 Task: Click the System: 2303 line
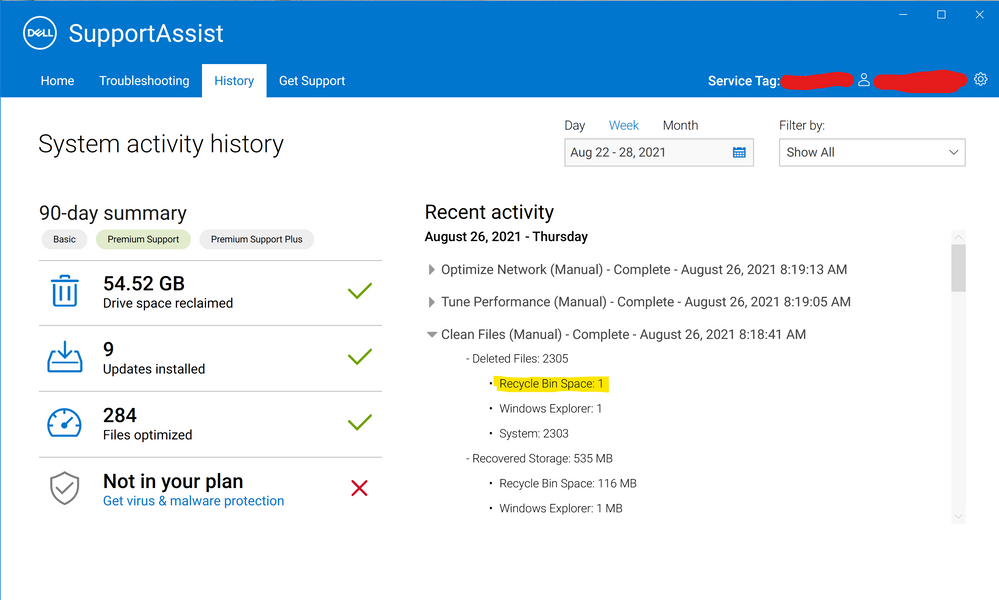tap(534, 434)
